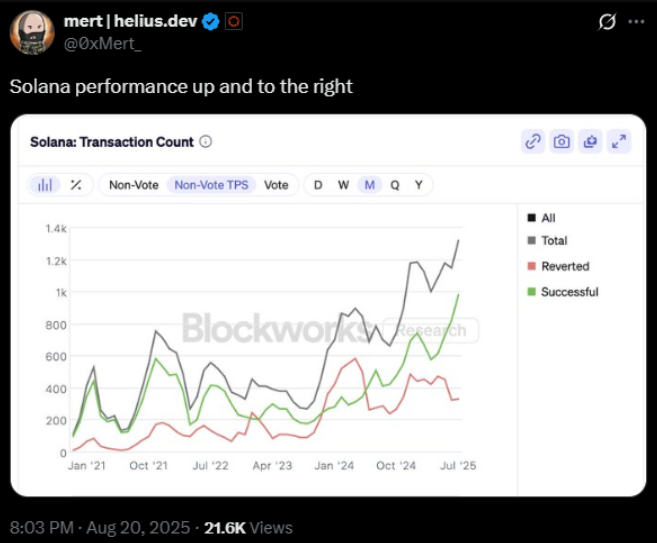Expand the chart to fullscreen

[x=619, y=142]
